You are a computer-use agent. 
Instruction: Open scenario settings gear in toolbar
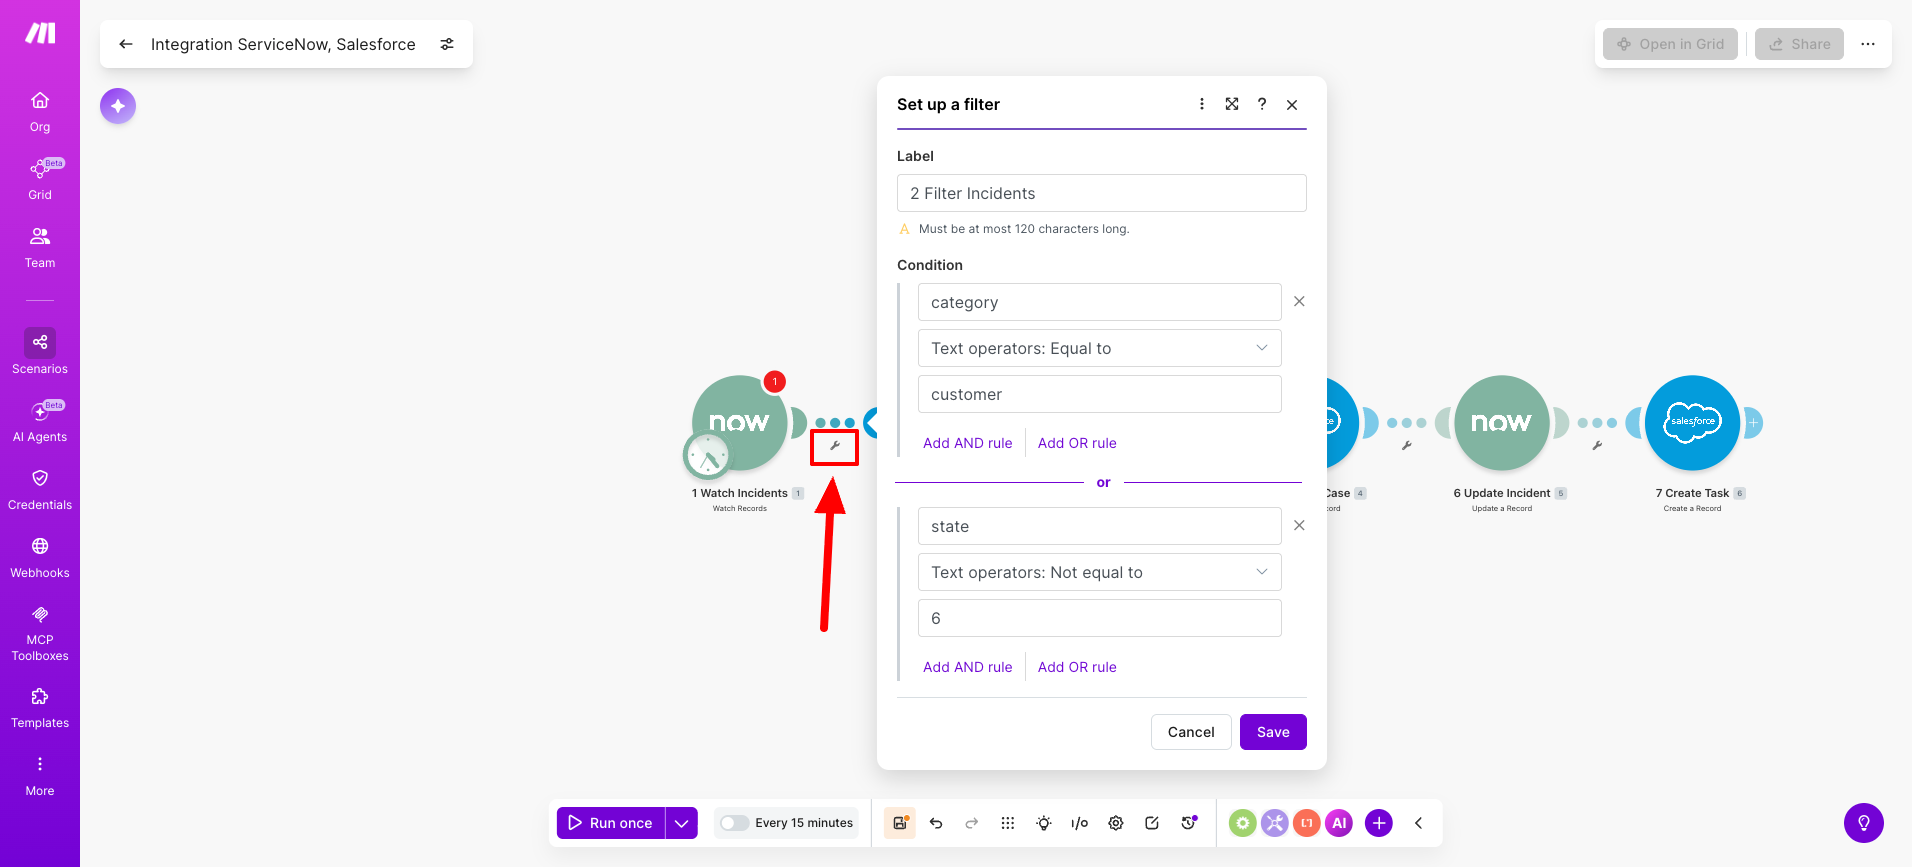click(x=1116, y=823)
